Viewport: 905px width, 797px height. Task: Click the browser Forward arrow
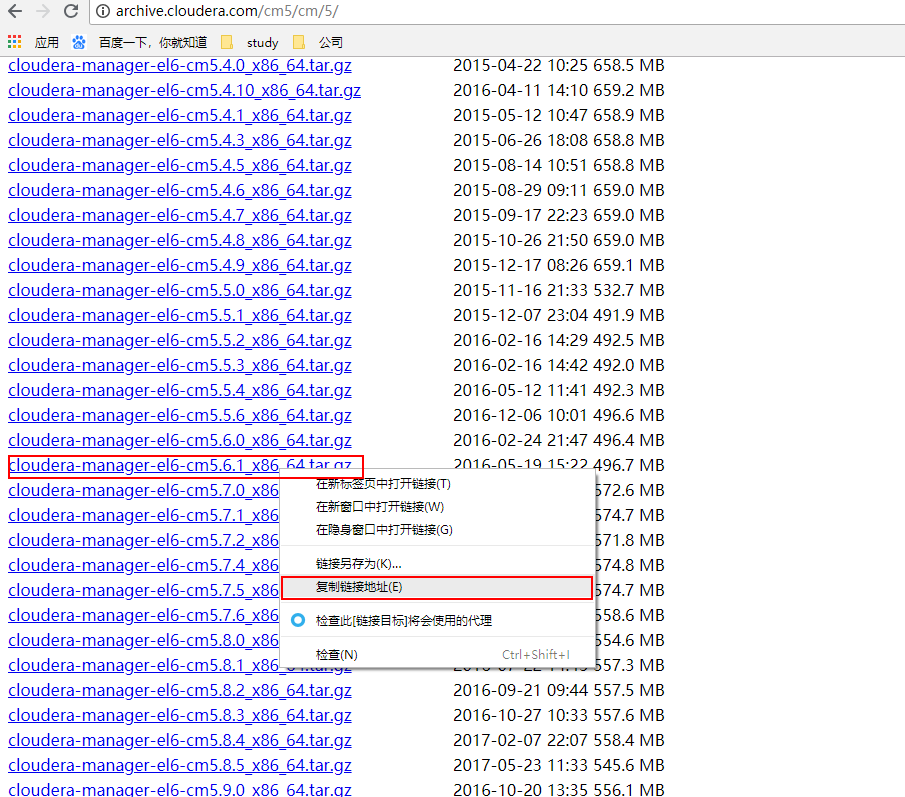43,11
